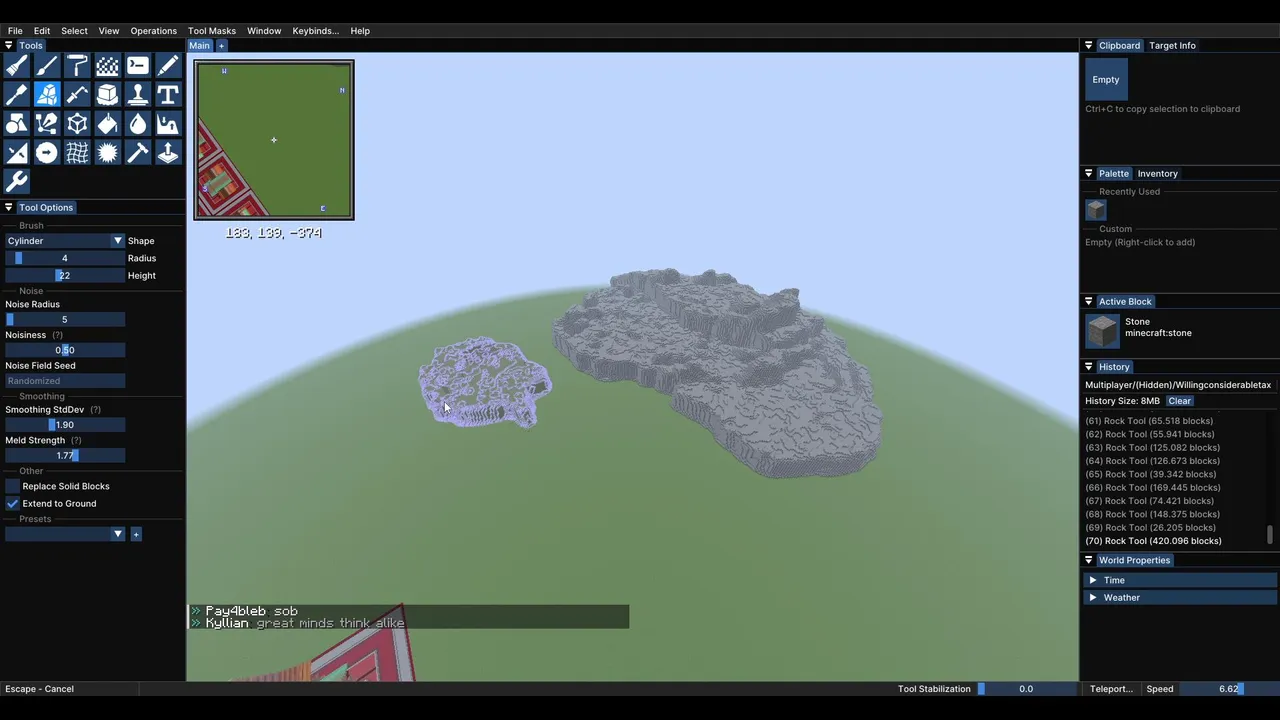This screenshot has height=720, width=1280.
Task: Toggle Replace Solid Blocks checkbox
Action: click(12, 486)
